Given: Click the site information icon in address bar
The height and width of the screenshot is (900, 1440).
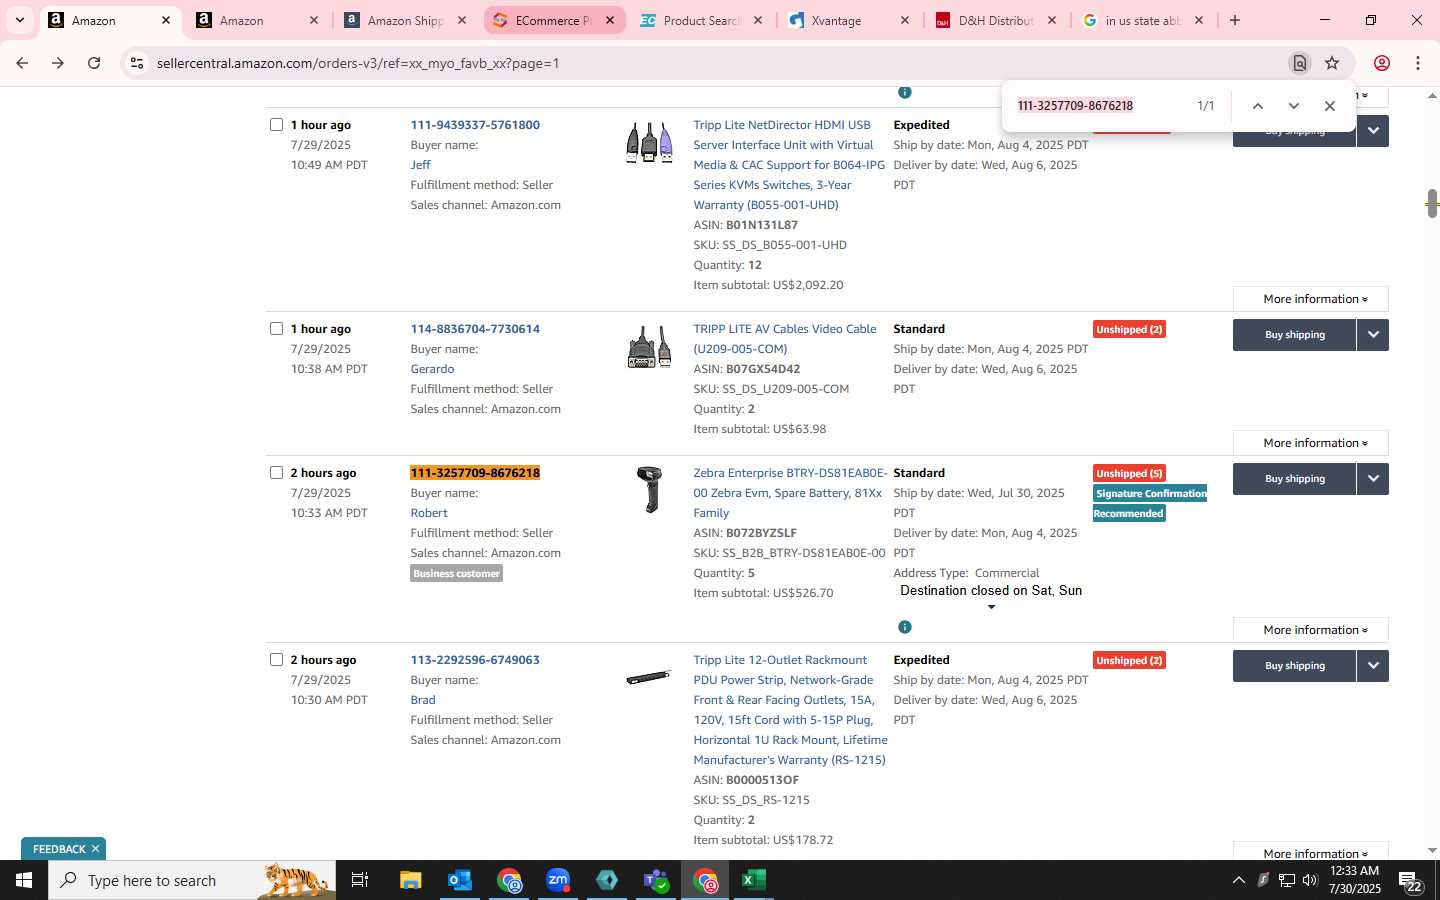Looking at the screenshot, I should [x=137, y=63].
